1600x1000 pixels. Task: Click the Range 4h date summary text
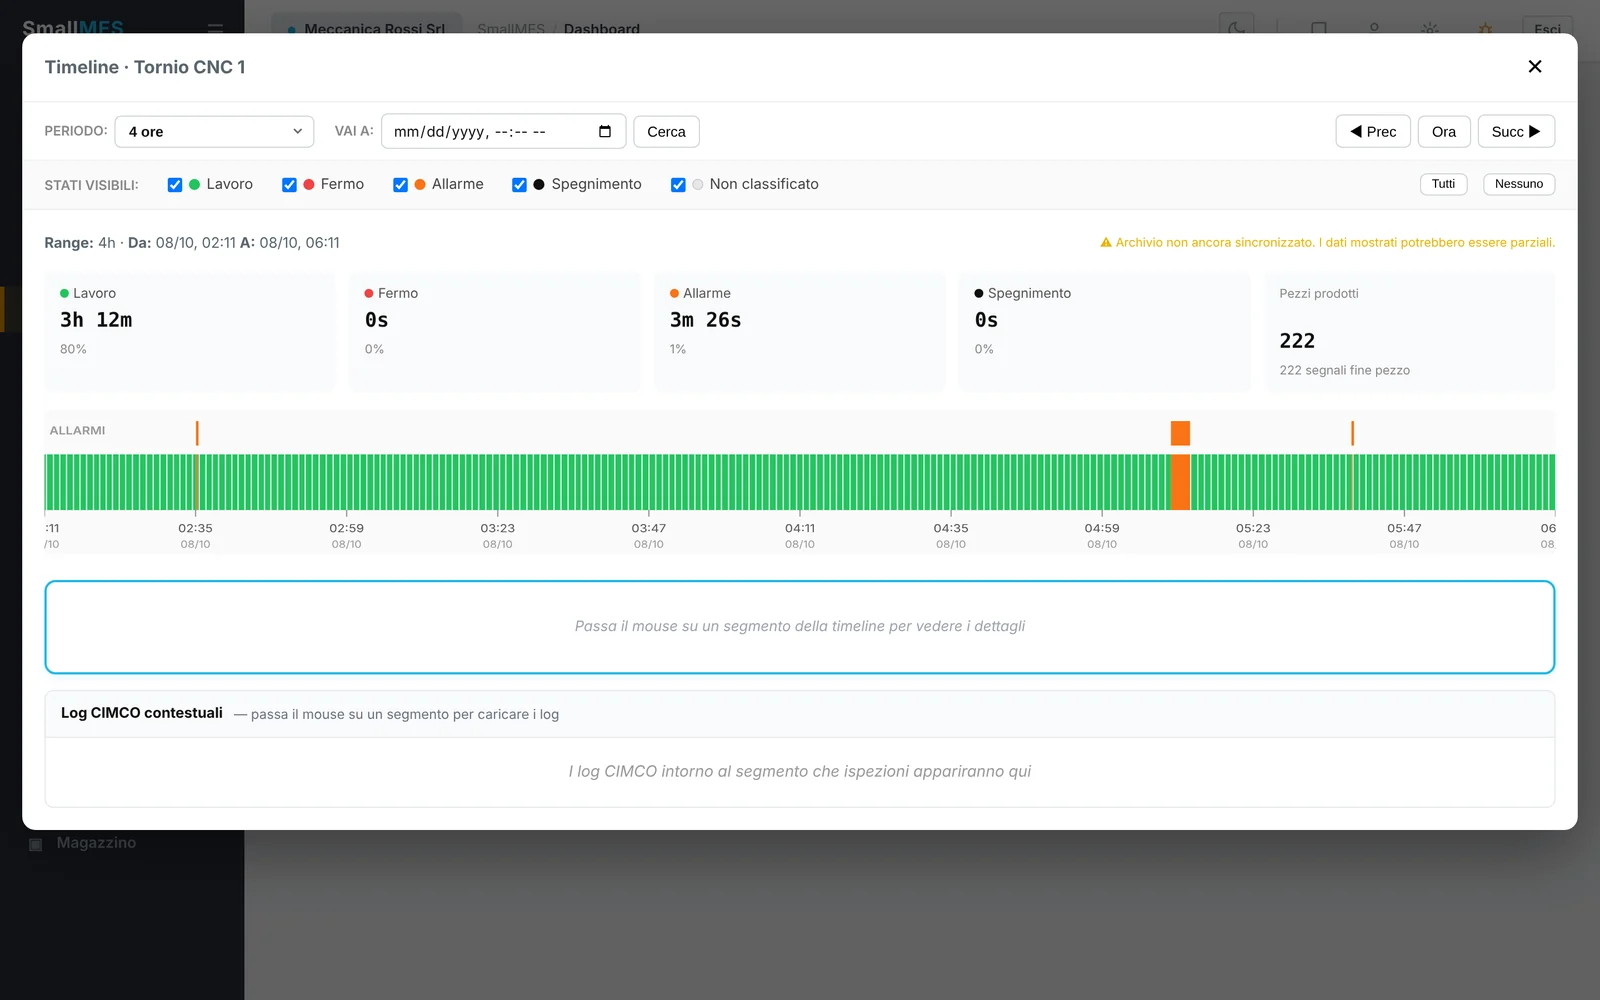point(192,242)
